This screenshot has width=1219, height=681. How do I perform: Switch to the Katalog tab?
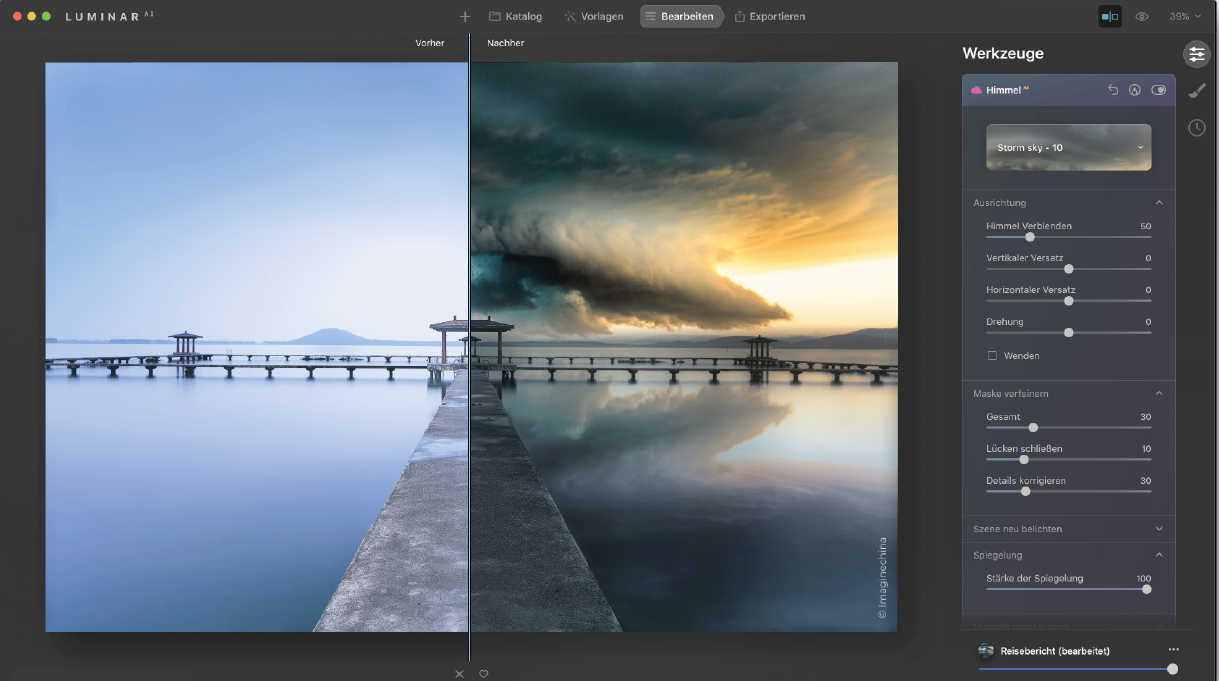point(515,17)
